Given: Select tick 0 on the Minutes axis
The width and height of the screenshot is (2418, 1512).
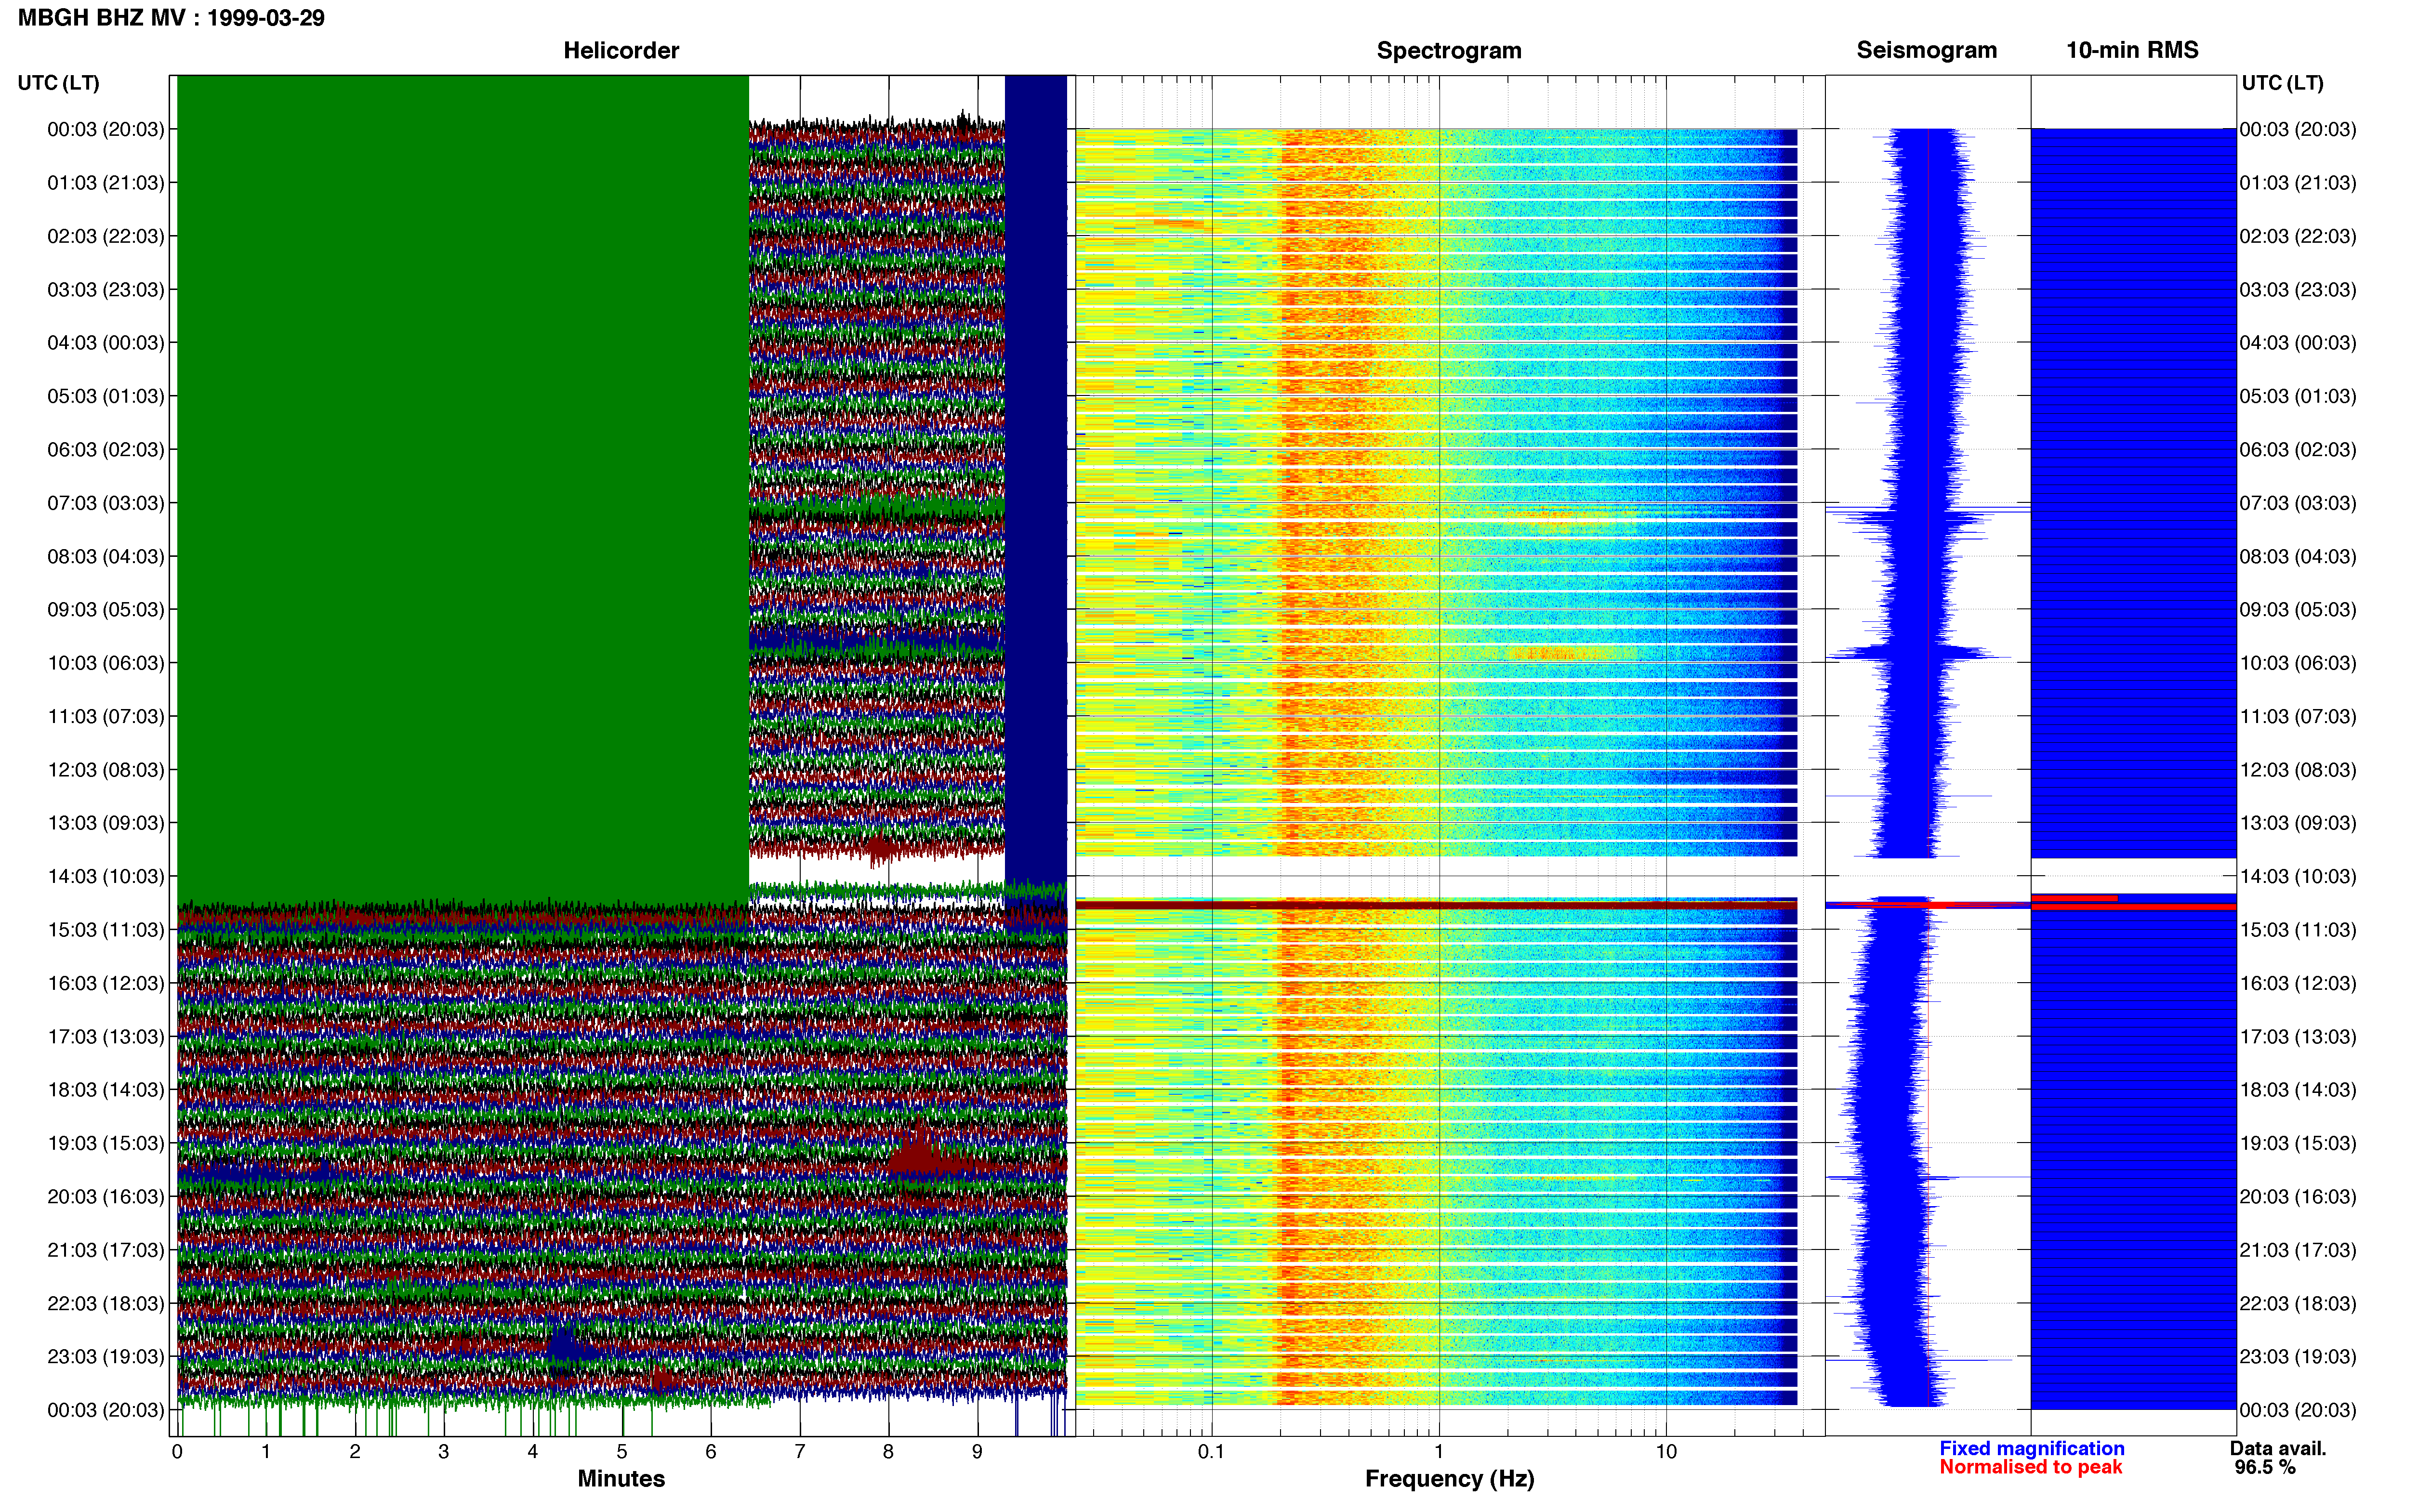Looking at the screenshot, I should coord(177,1452).
